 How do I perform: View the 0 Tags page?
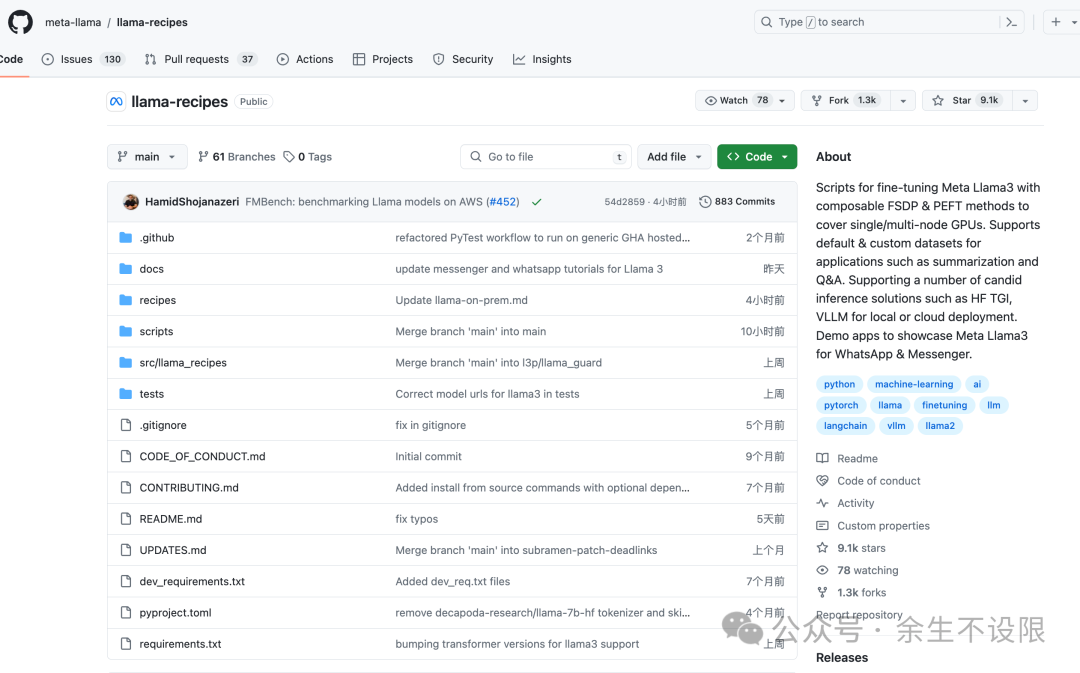[x=308, y=157]
